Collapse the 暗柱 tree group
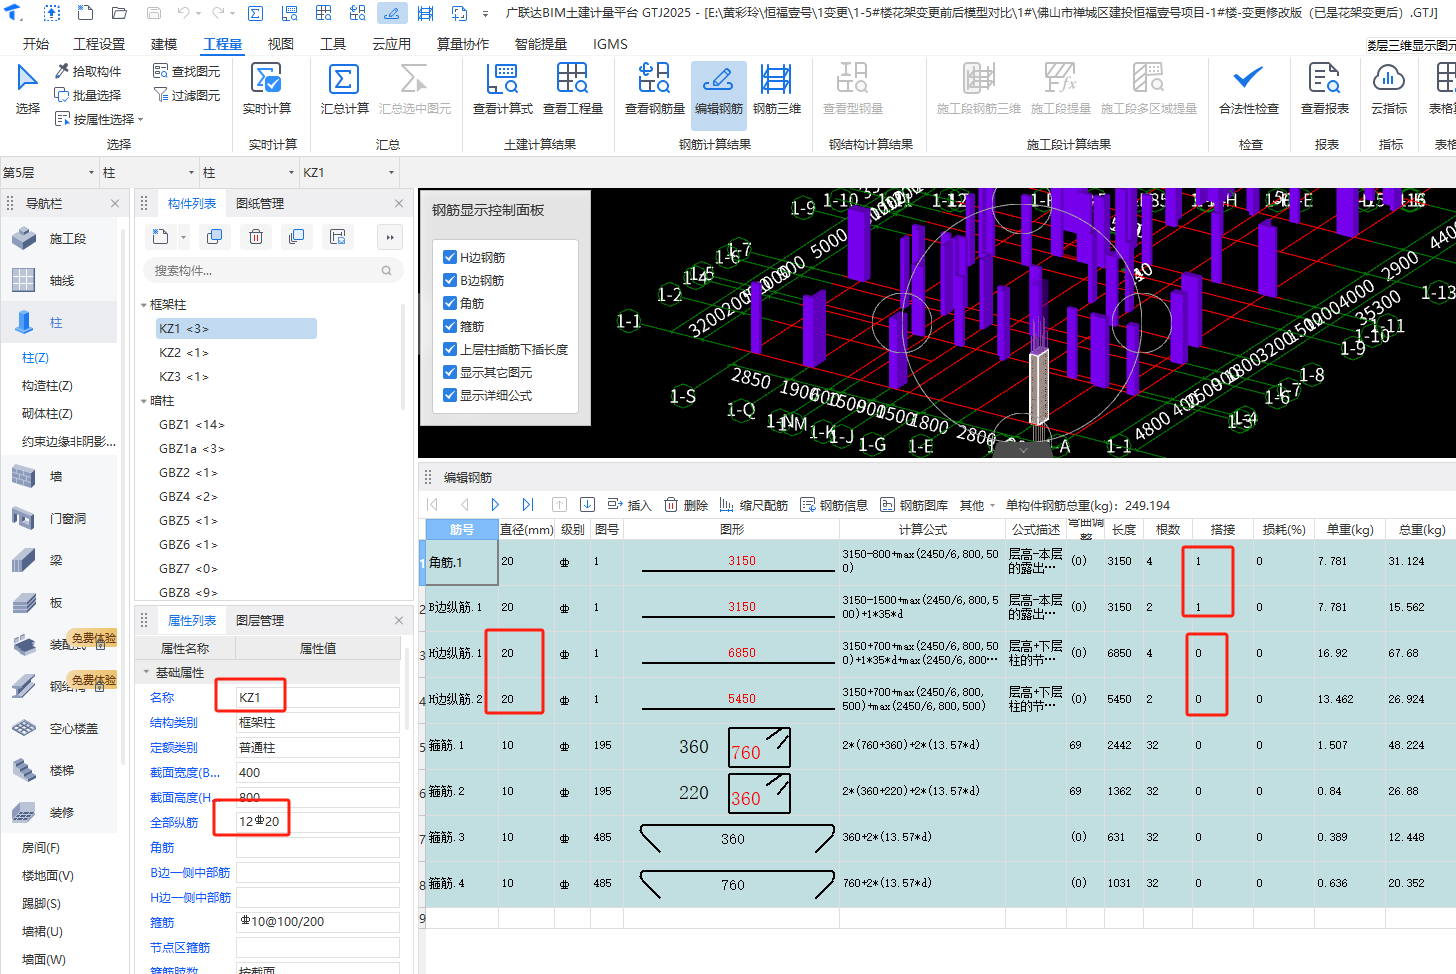Viewport: 1456px width, 974px height. [x=144, y=401]
